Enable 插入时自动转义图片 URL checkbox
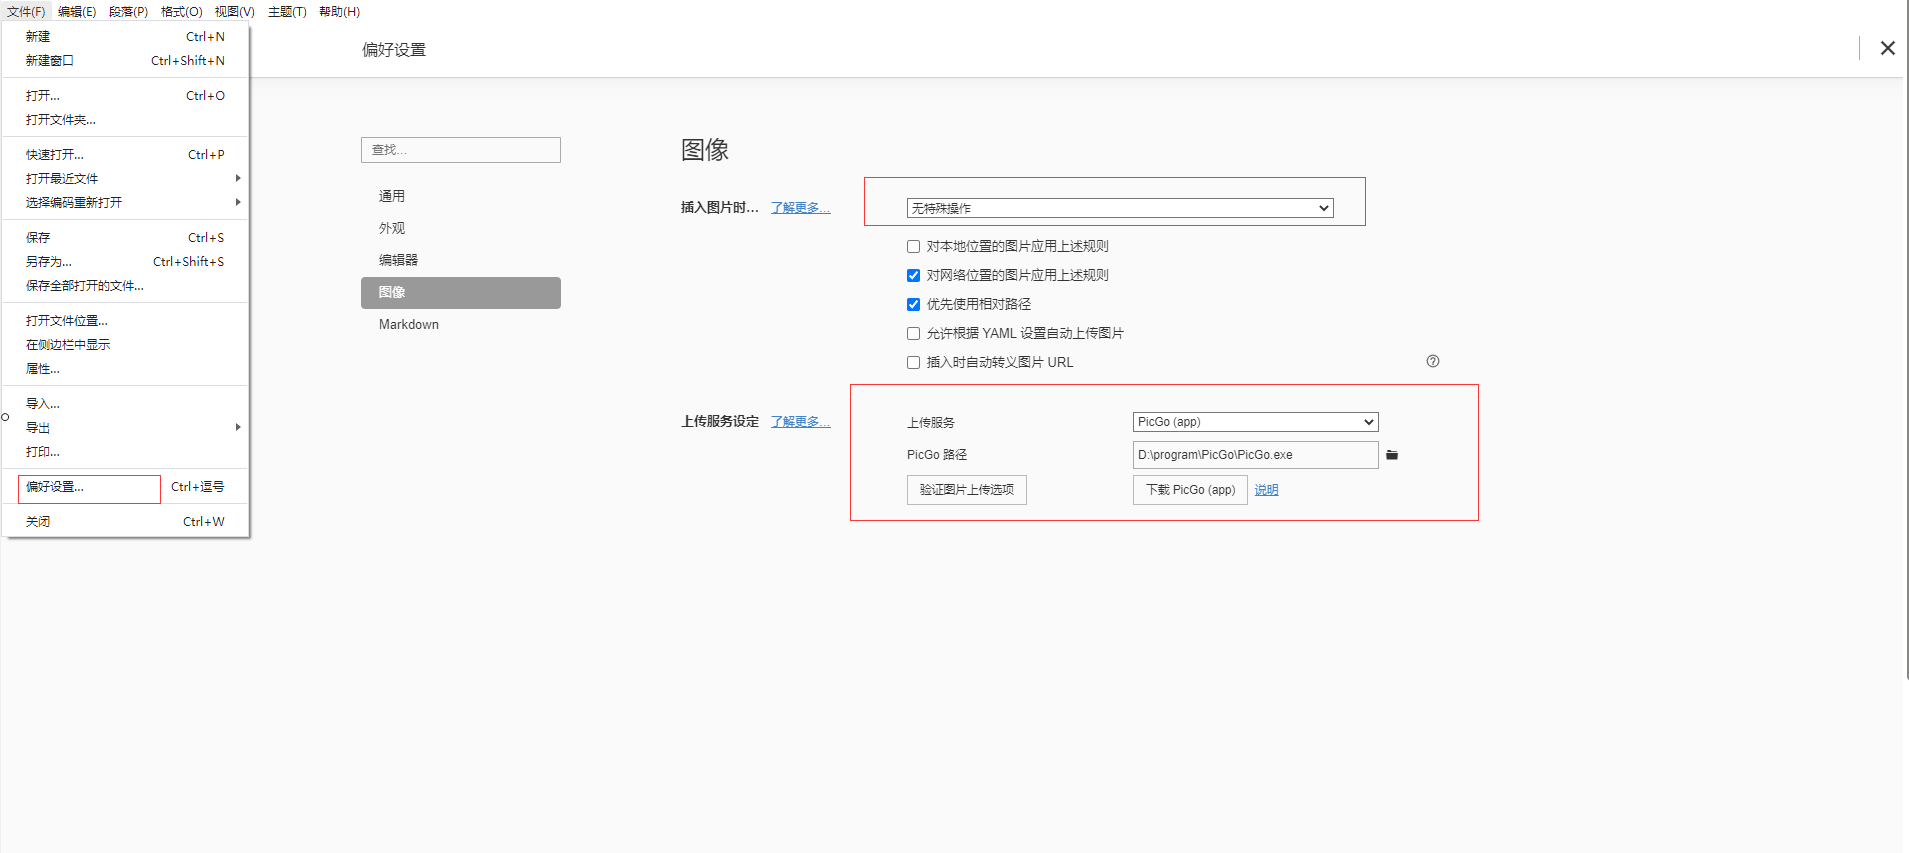The width and height of the screenshot is (1909, 853). click(x=913, y=362)
